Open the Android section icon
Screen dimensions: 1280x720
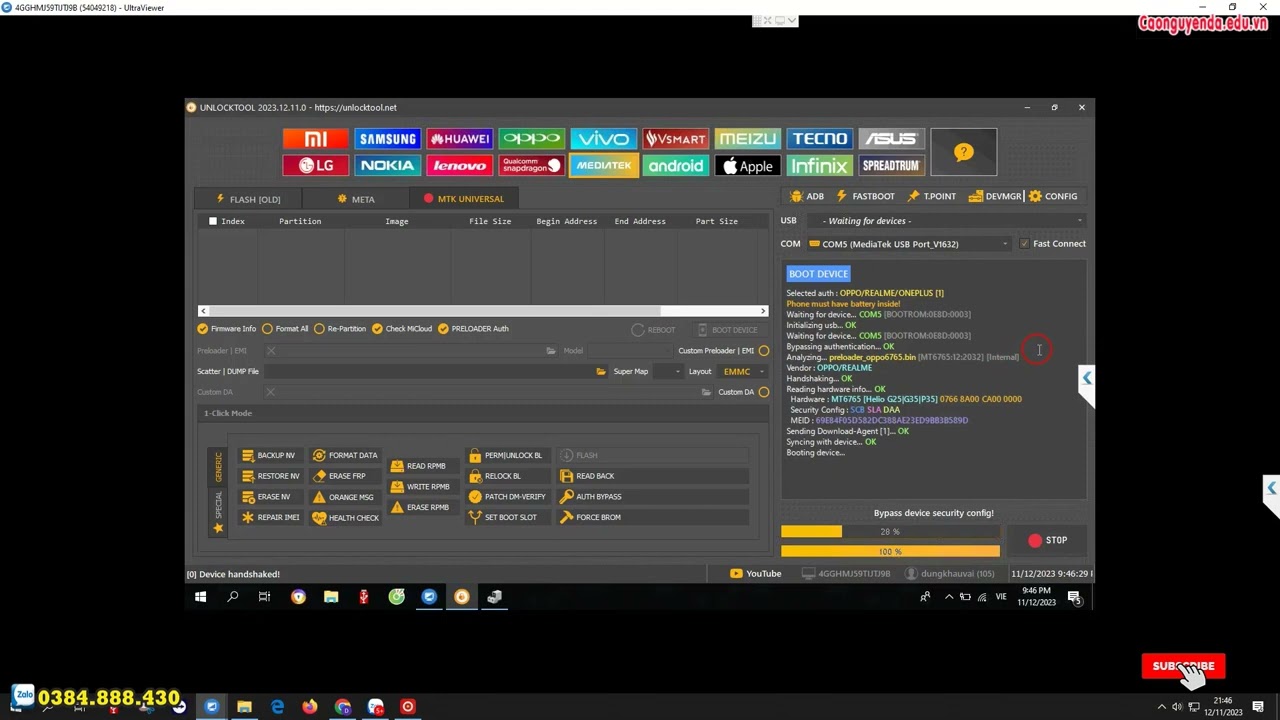click(x=675, y=166)
